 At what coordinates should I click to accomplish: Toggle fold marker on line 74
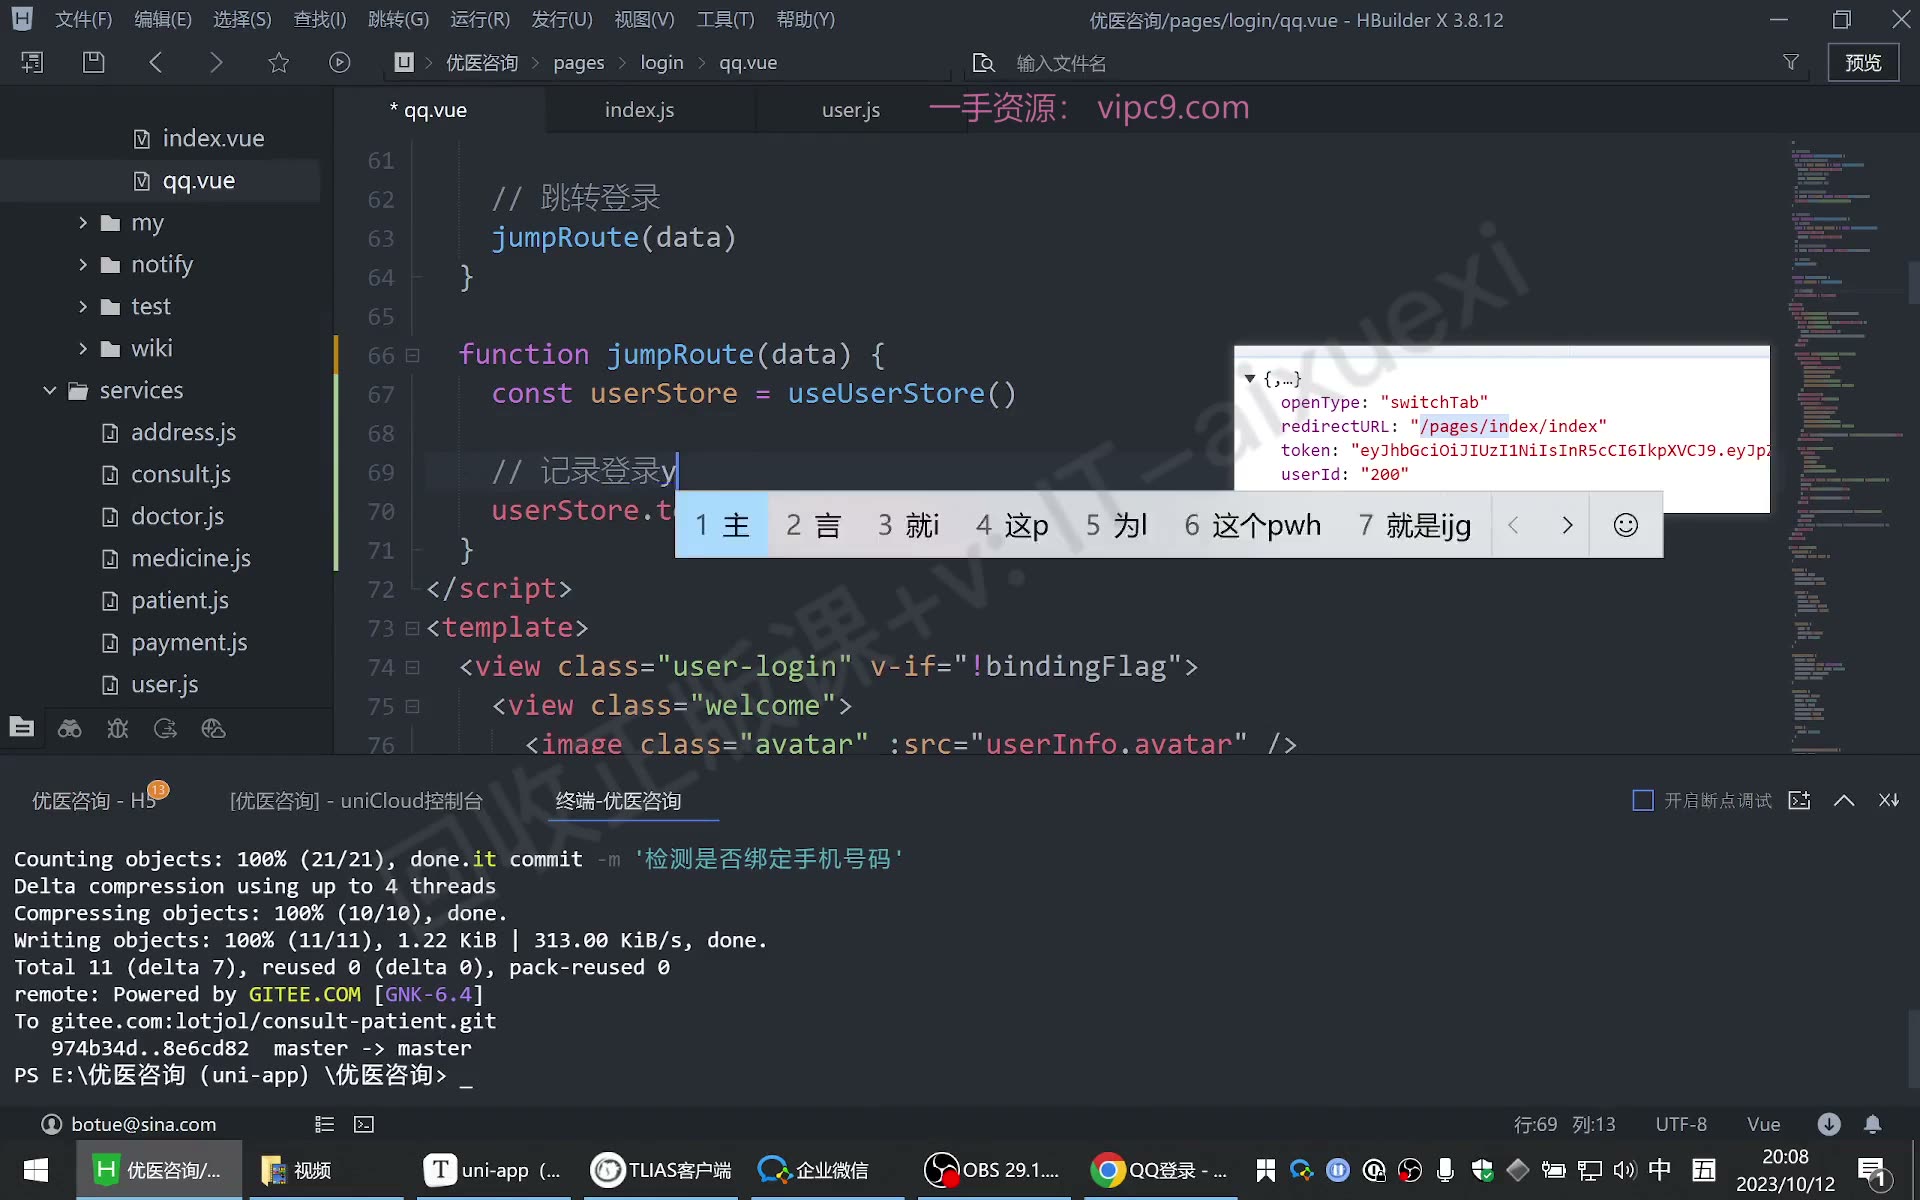(x=412, y=667)
